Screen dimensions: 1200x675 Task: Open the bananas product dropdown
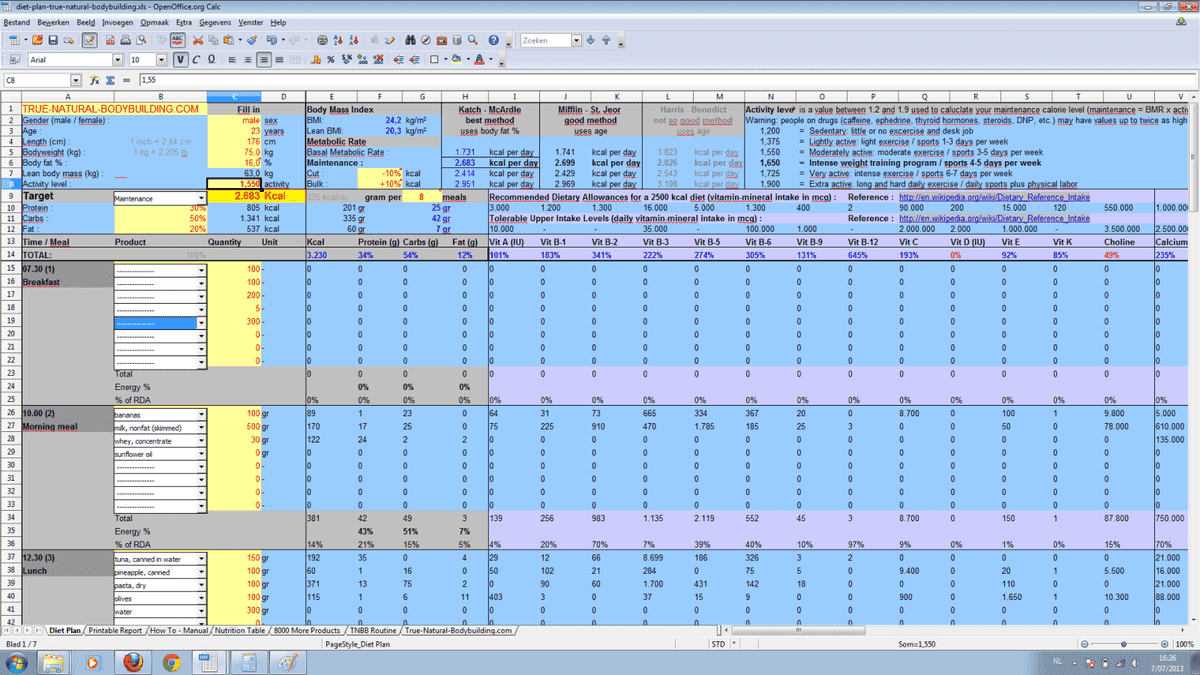click(200, 414)
